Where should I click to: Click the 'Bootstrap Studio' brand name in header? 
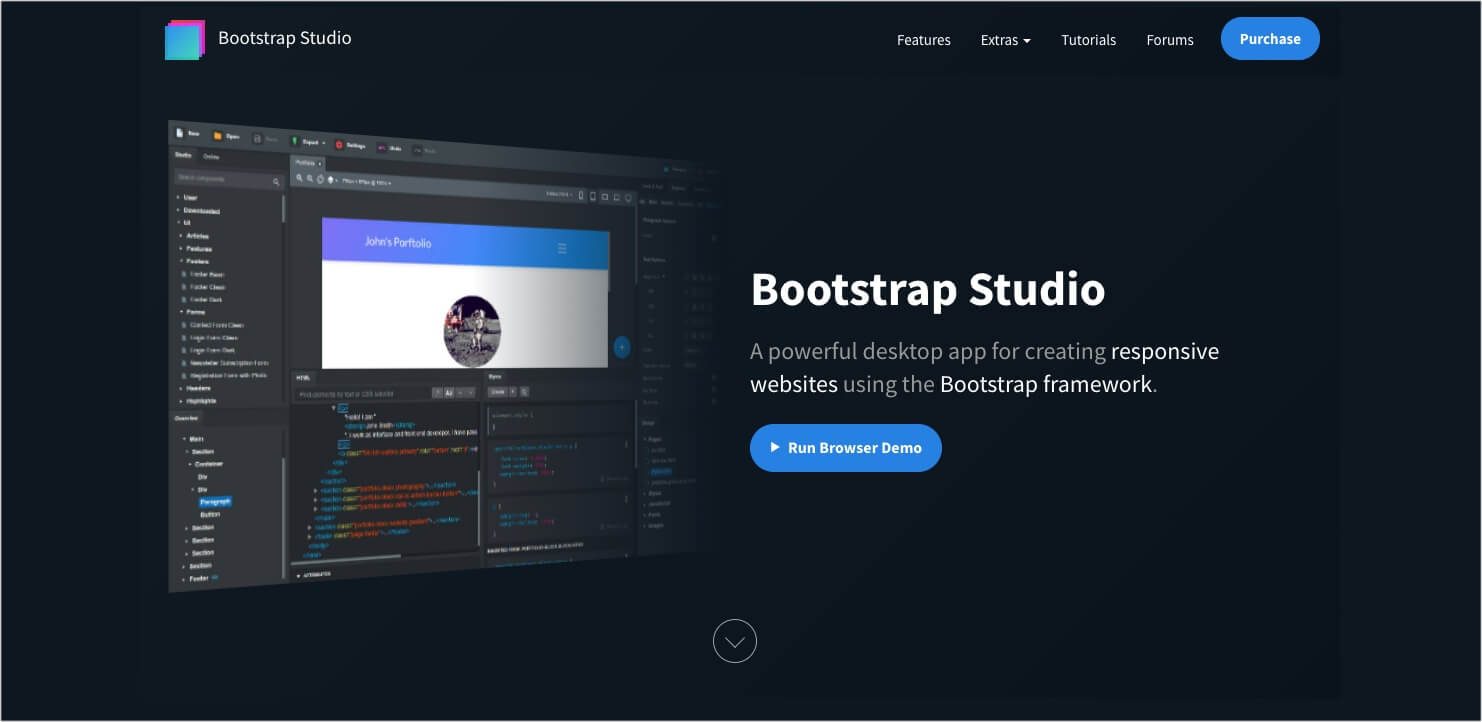[285, 38]
